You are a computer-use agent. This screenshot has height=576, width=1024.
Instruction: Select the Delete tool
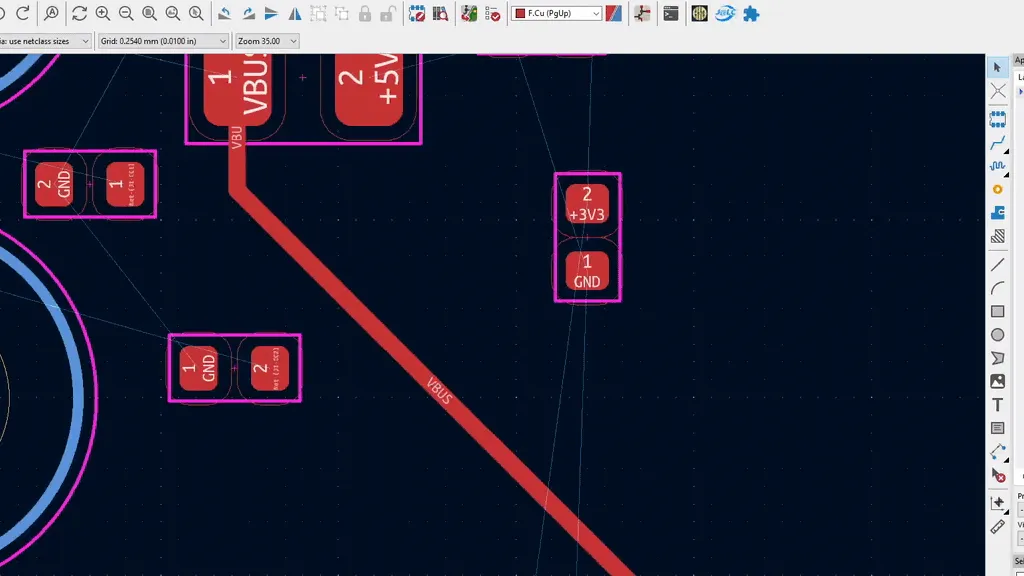click(997, 475)
